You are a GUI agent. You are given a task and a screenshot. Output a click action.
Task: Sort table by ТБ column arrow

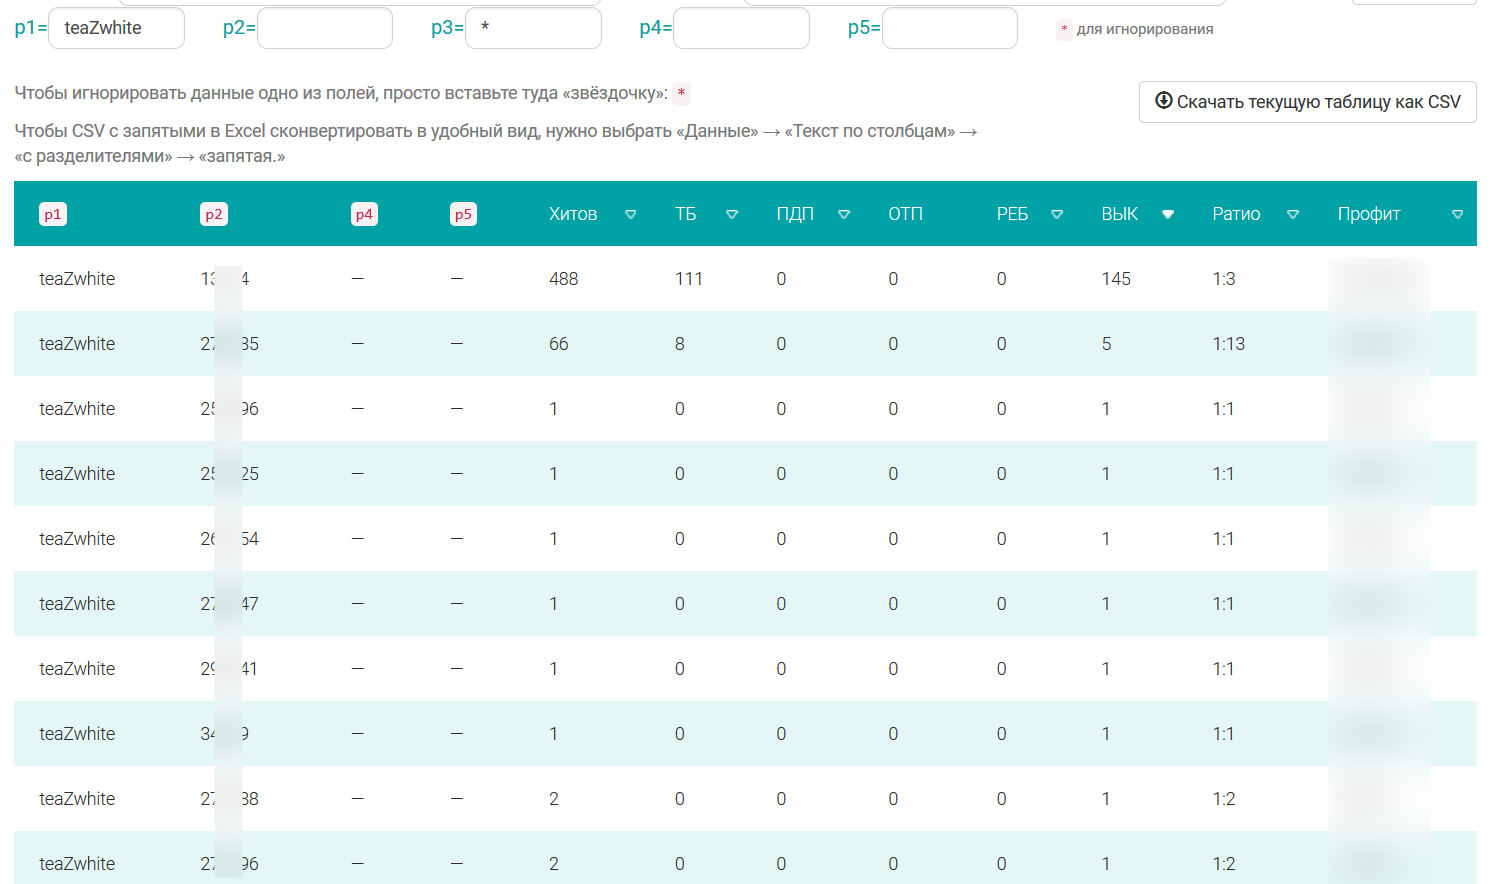[x=732, y=214]
